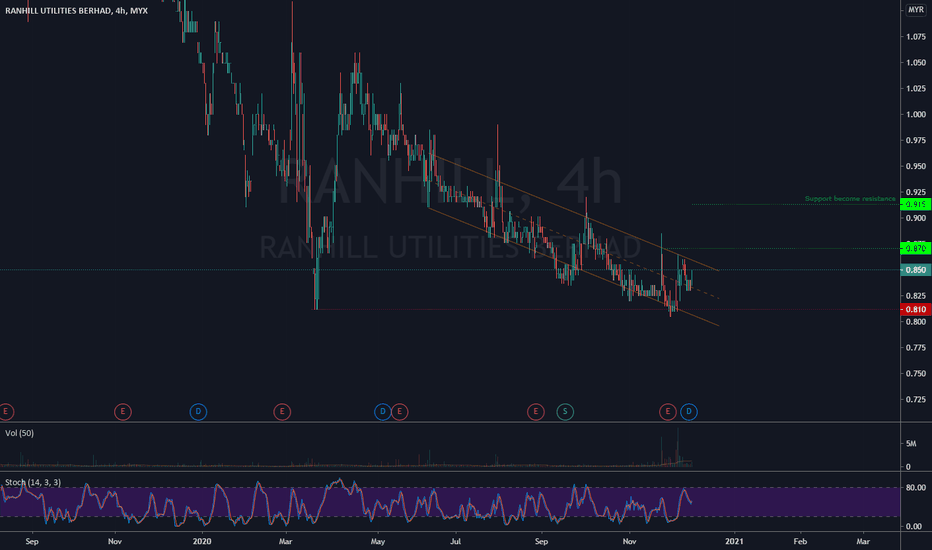The height and width of the screenshot is (550, 932).
Task: Select the Vol (50) indicator label
Action: (x=20, y=433)
